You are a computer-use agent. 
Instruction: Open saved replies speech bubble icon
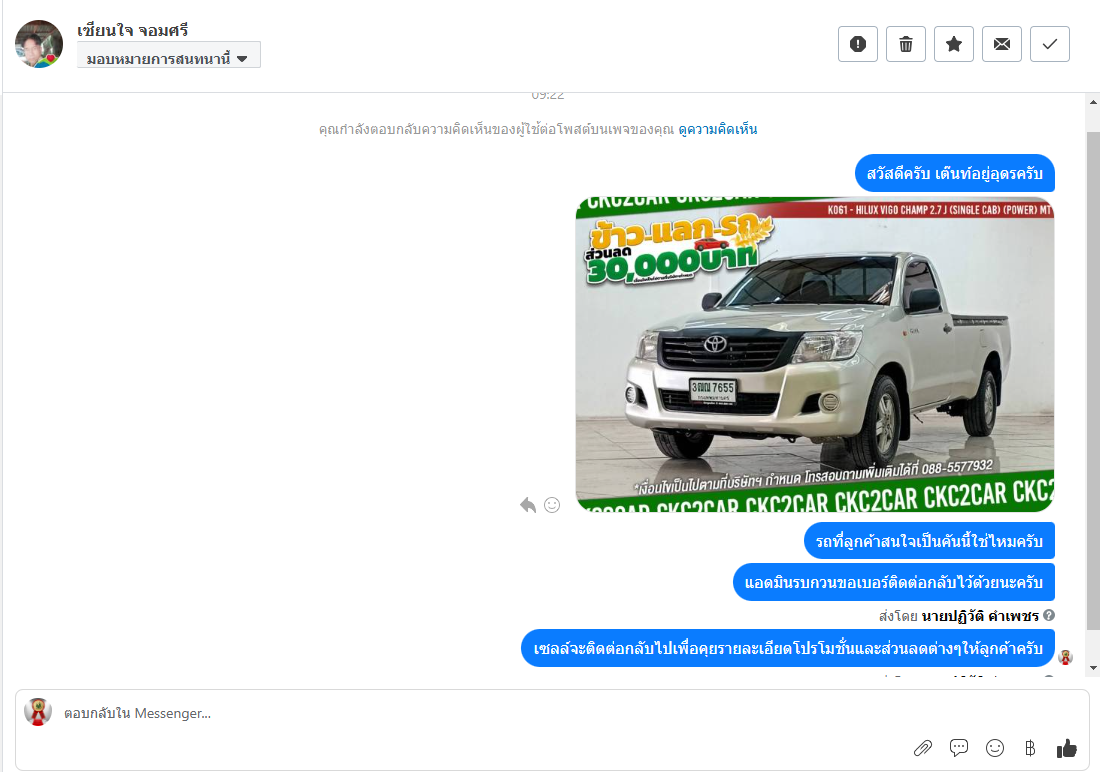(959, 748)
